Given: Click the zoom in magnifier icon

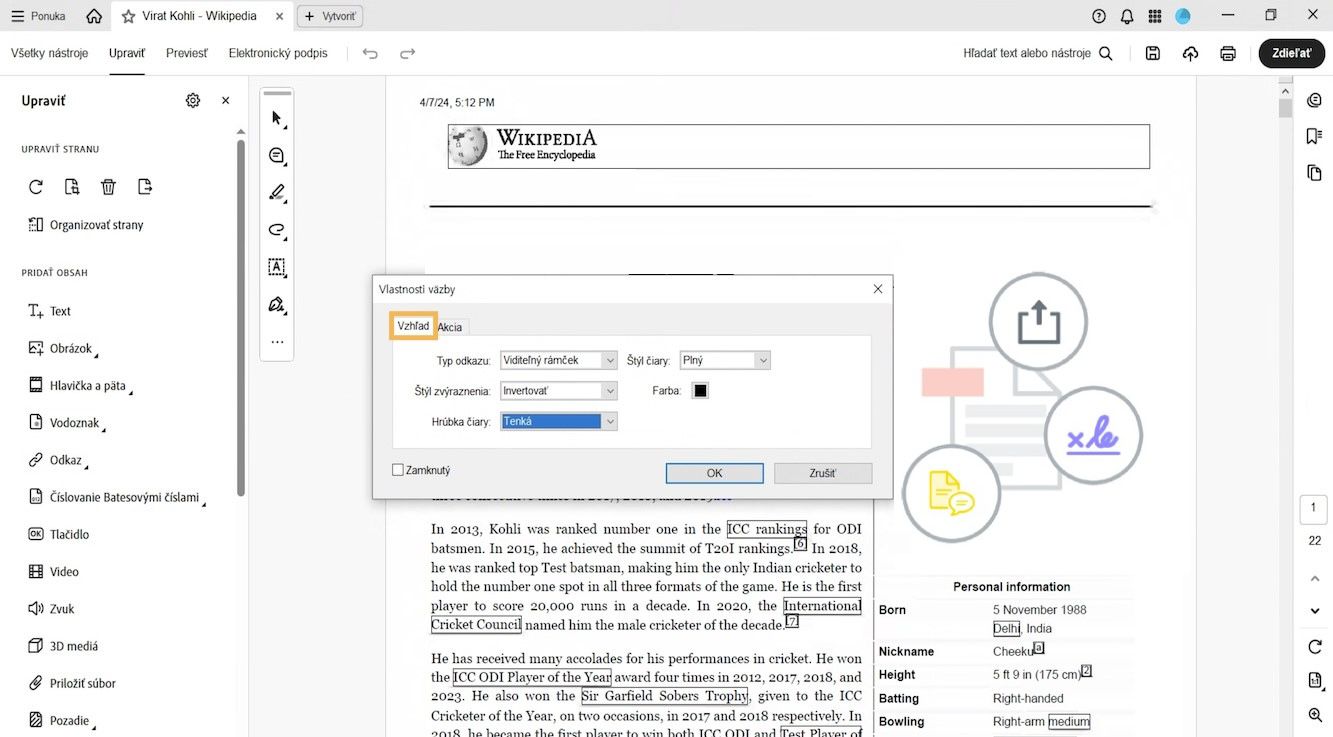Looking at the screenshot, I should 1315,715.
